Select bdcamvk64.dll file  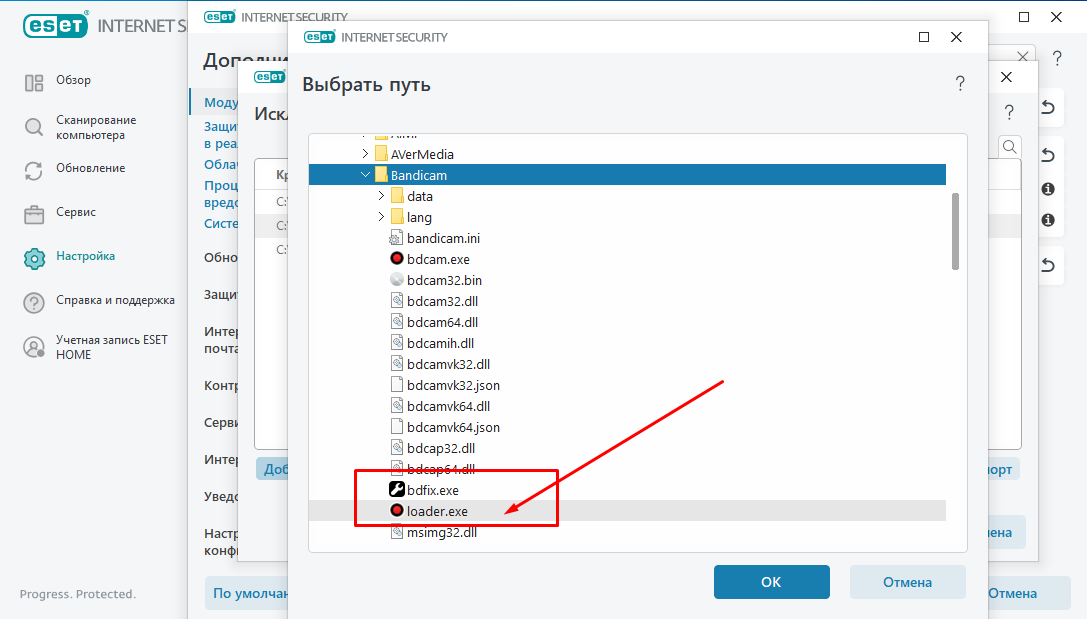pyautogui.click(x=448, y=406)
